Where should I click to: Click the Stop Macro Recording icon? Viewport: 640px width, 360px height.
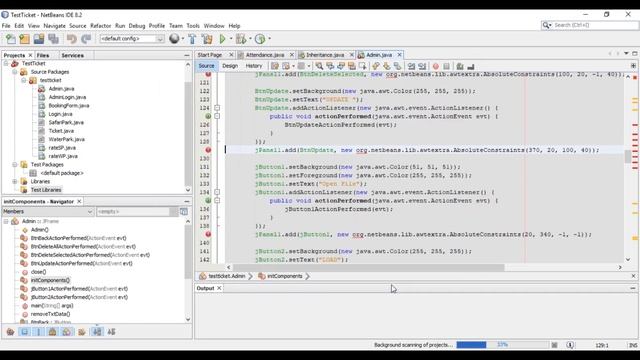pyautogui.click(x=447, y=66)
